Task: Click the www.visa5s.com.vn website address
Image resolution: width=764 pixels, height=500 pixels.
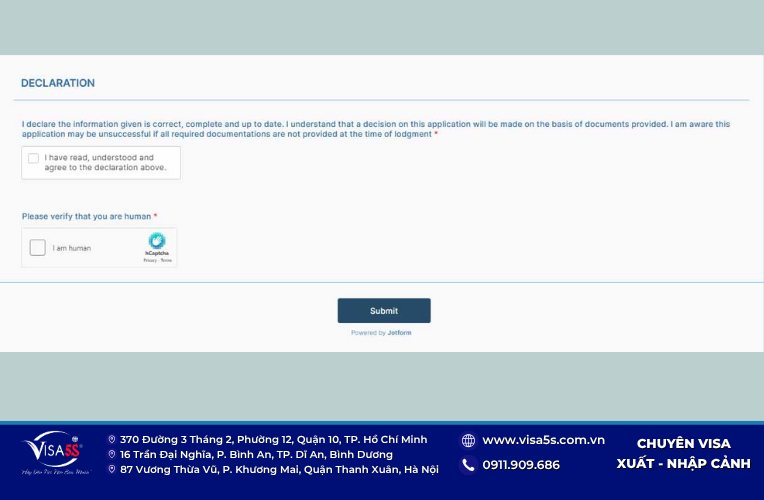Action: point(543,440)
